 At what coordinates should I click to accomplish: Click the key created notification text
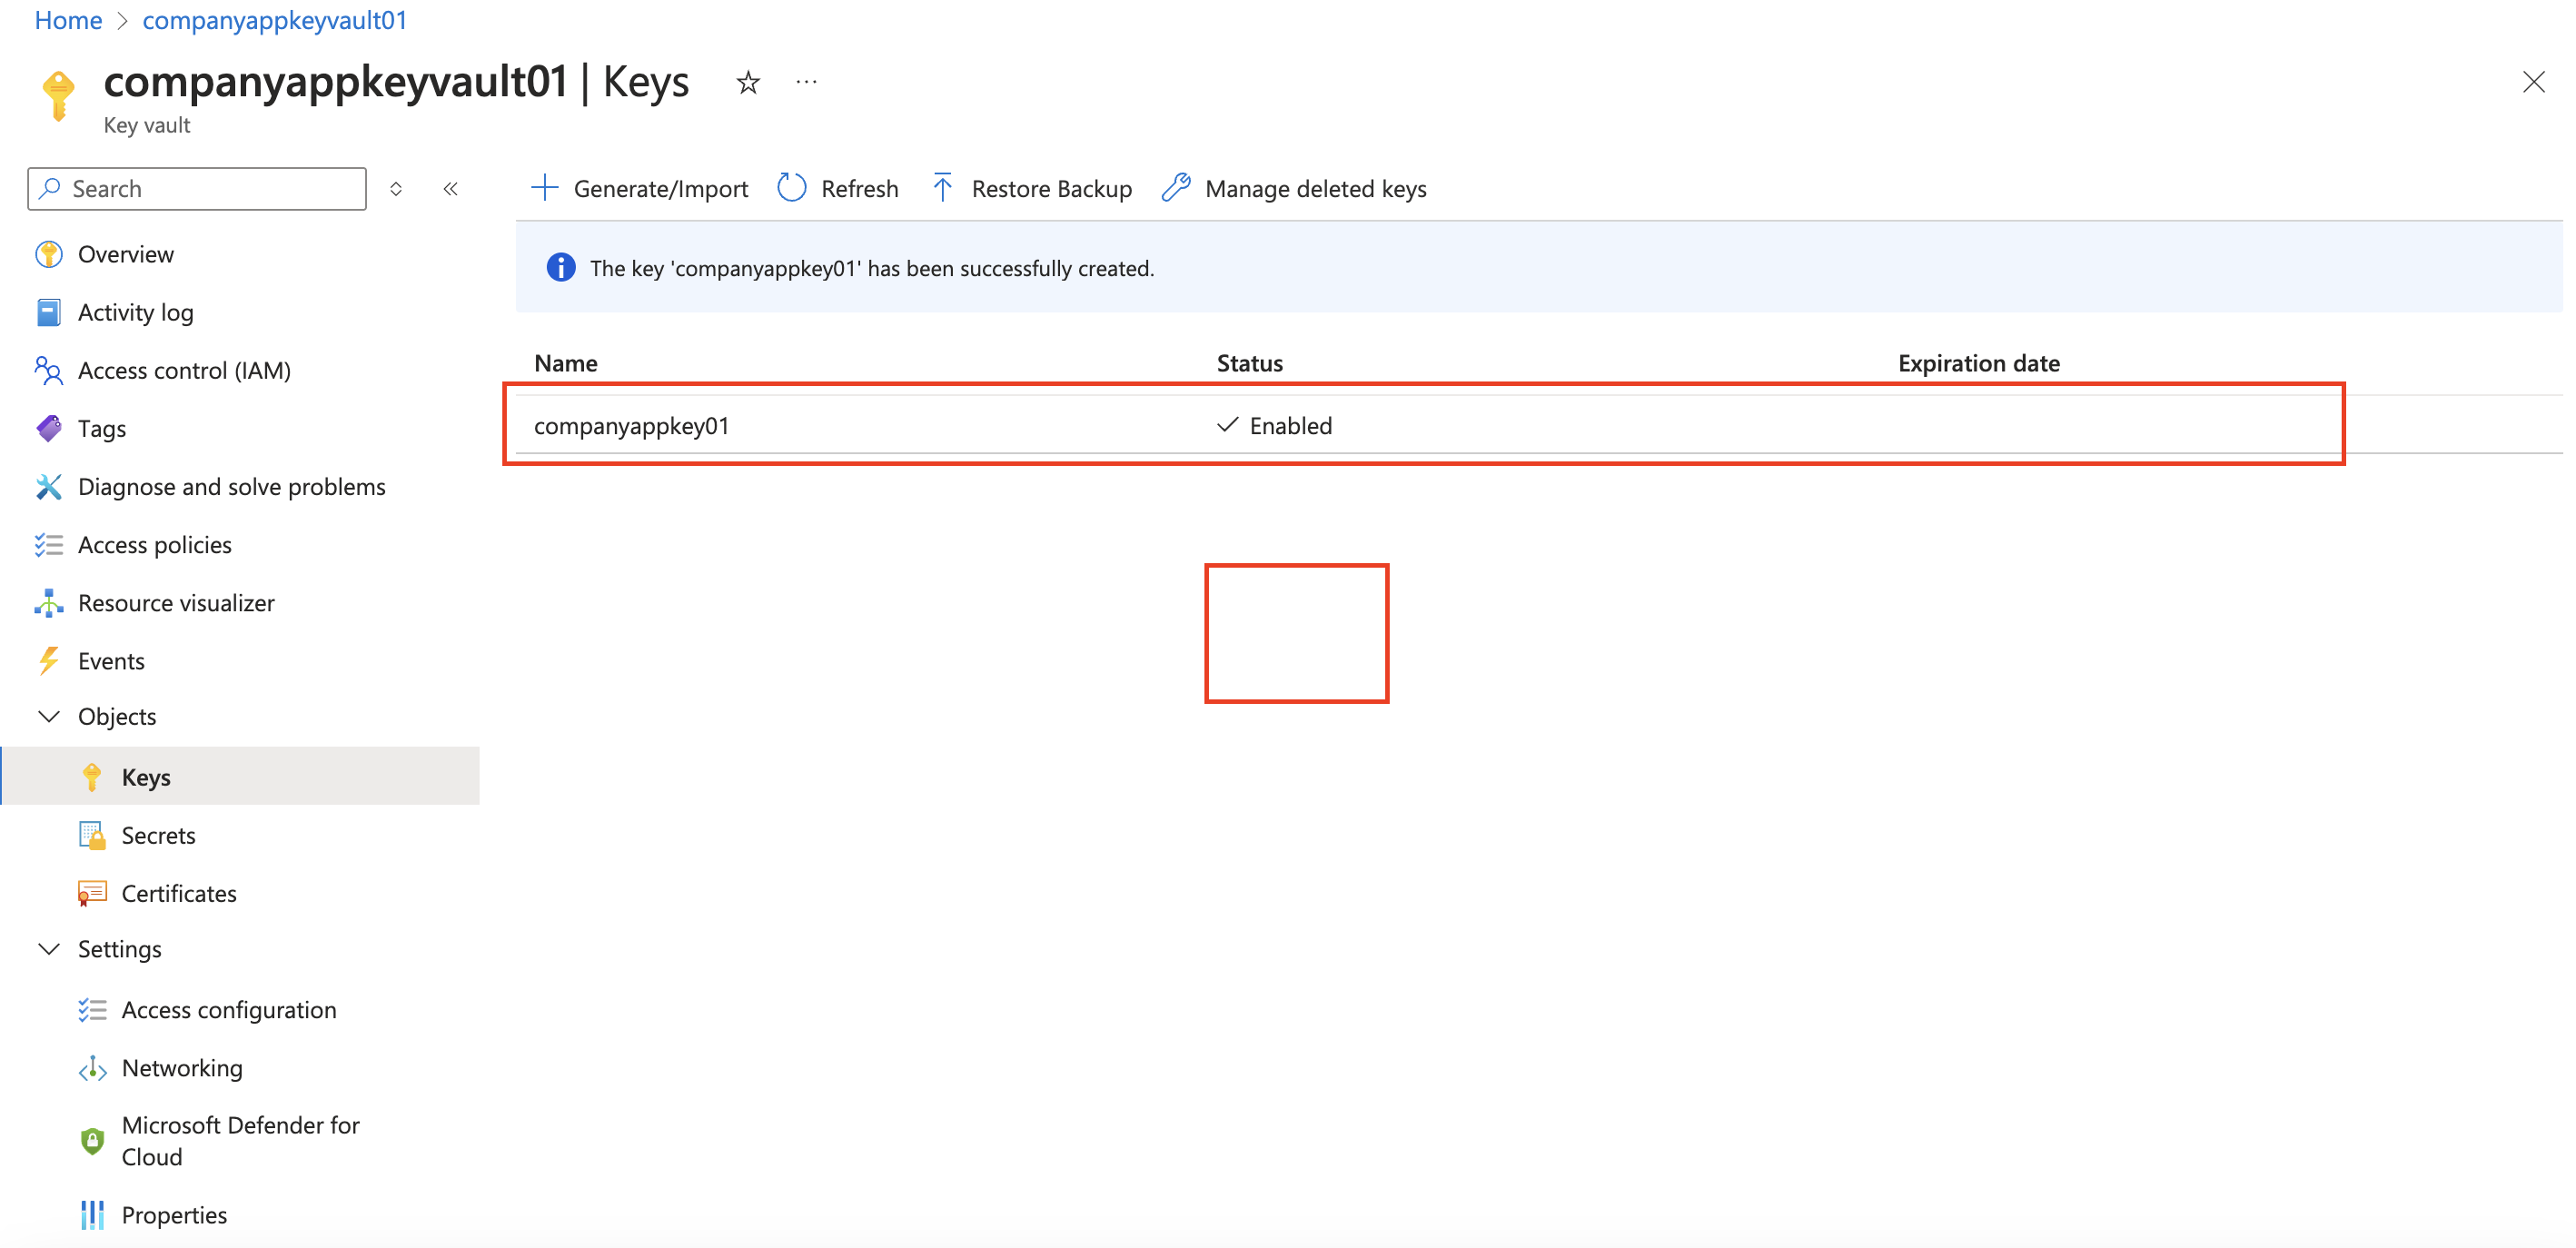coord(871,268)
